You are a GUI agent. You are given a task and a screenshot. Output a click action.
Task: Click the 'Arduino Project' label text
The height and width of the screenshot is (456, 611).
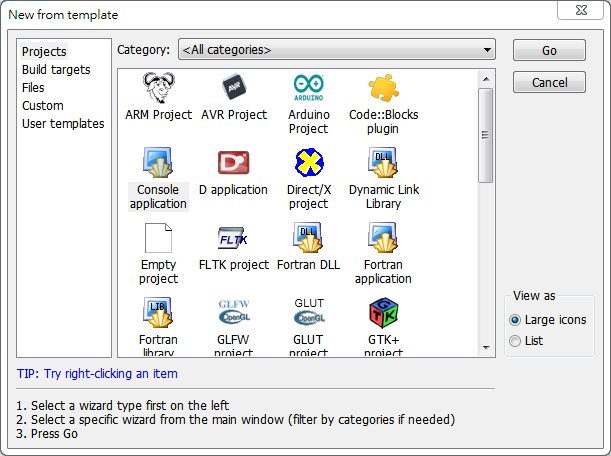[309, 122]
